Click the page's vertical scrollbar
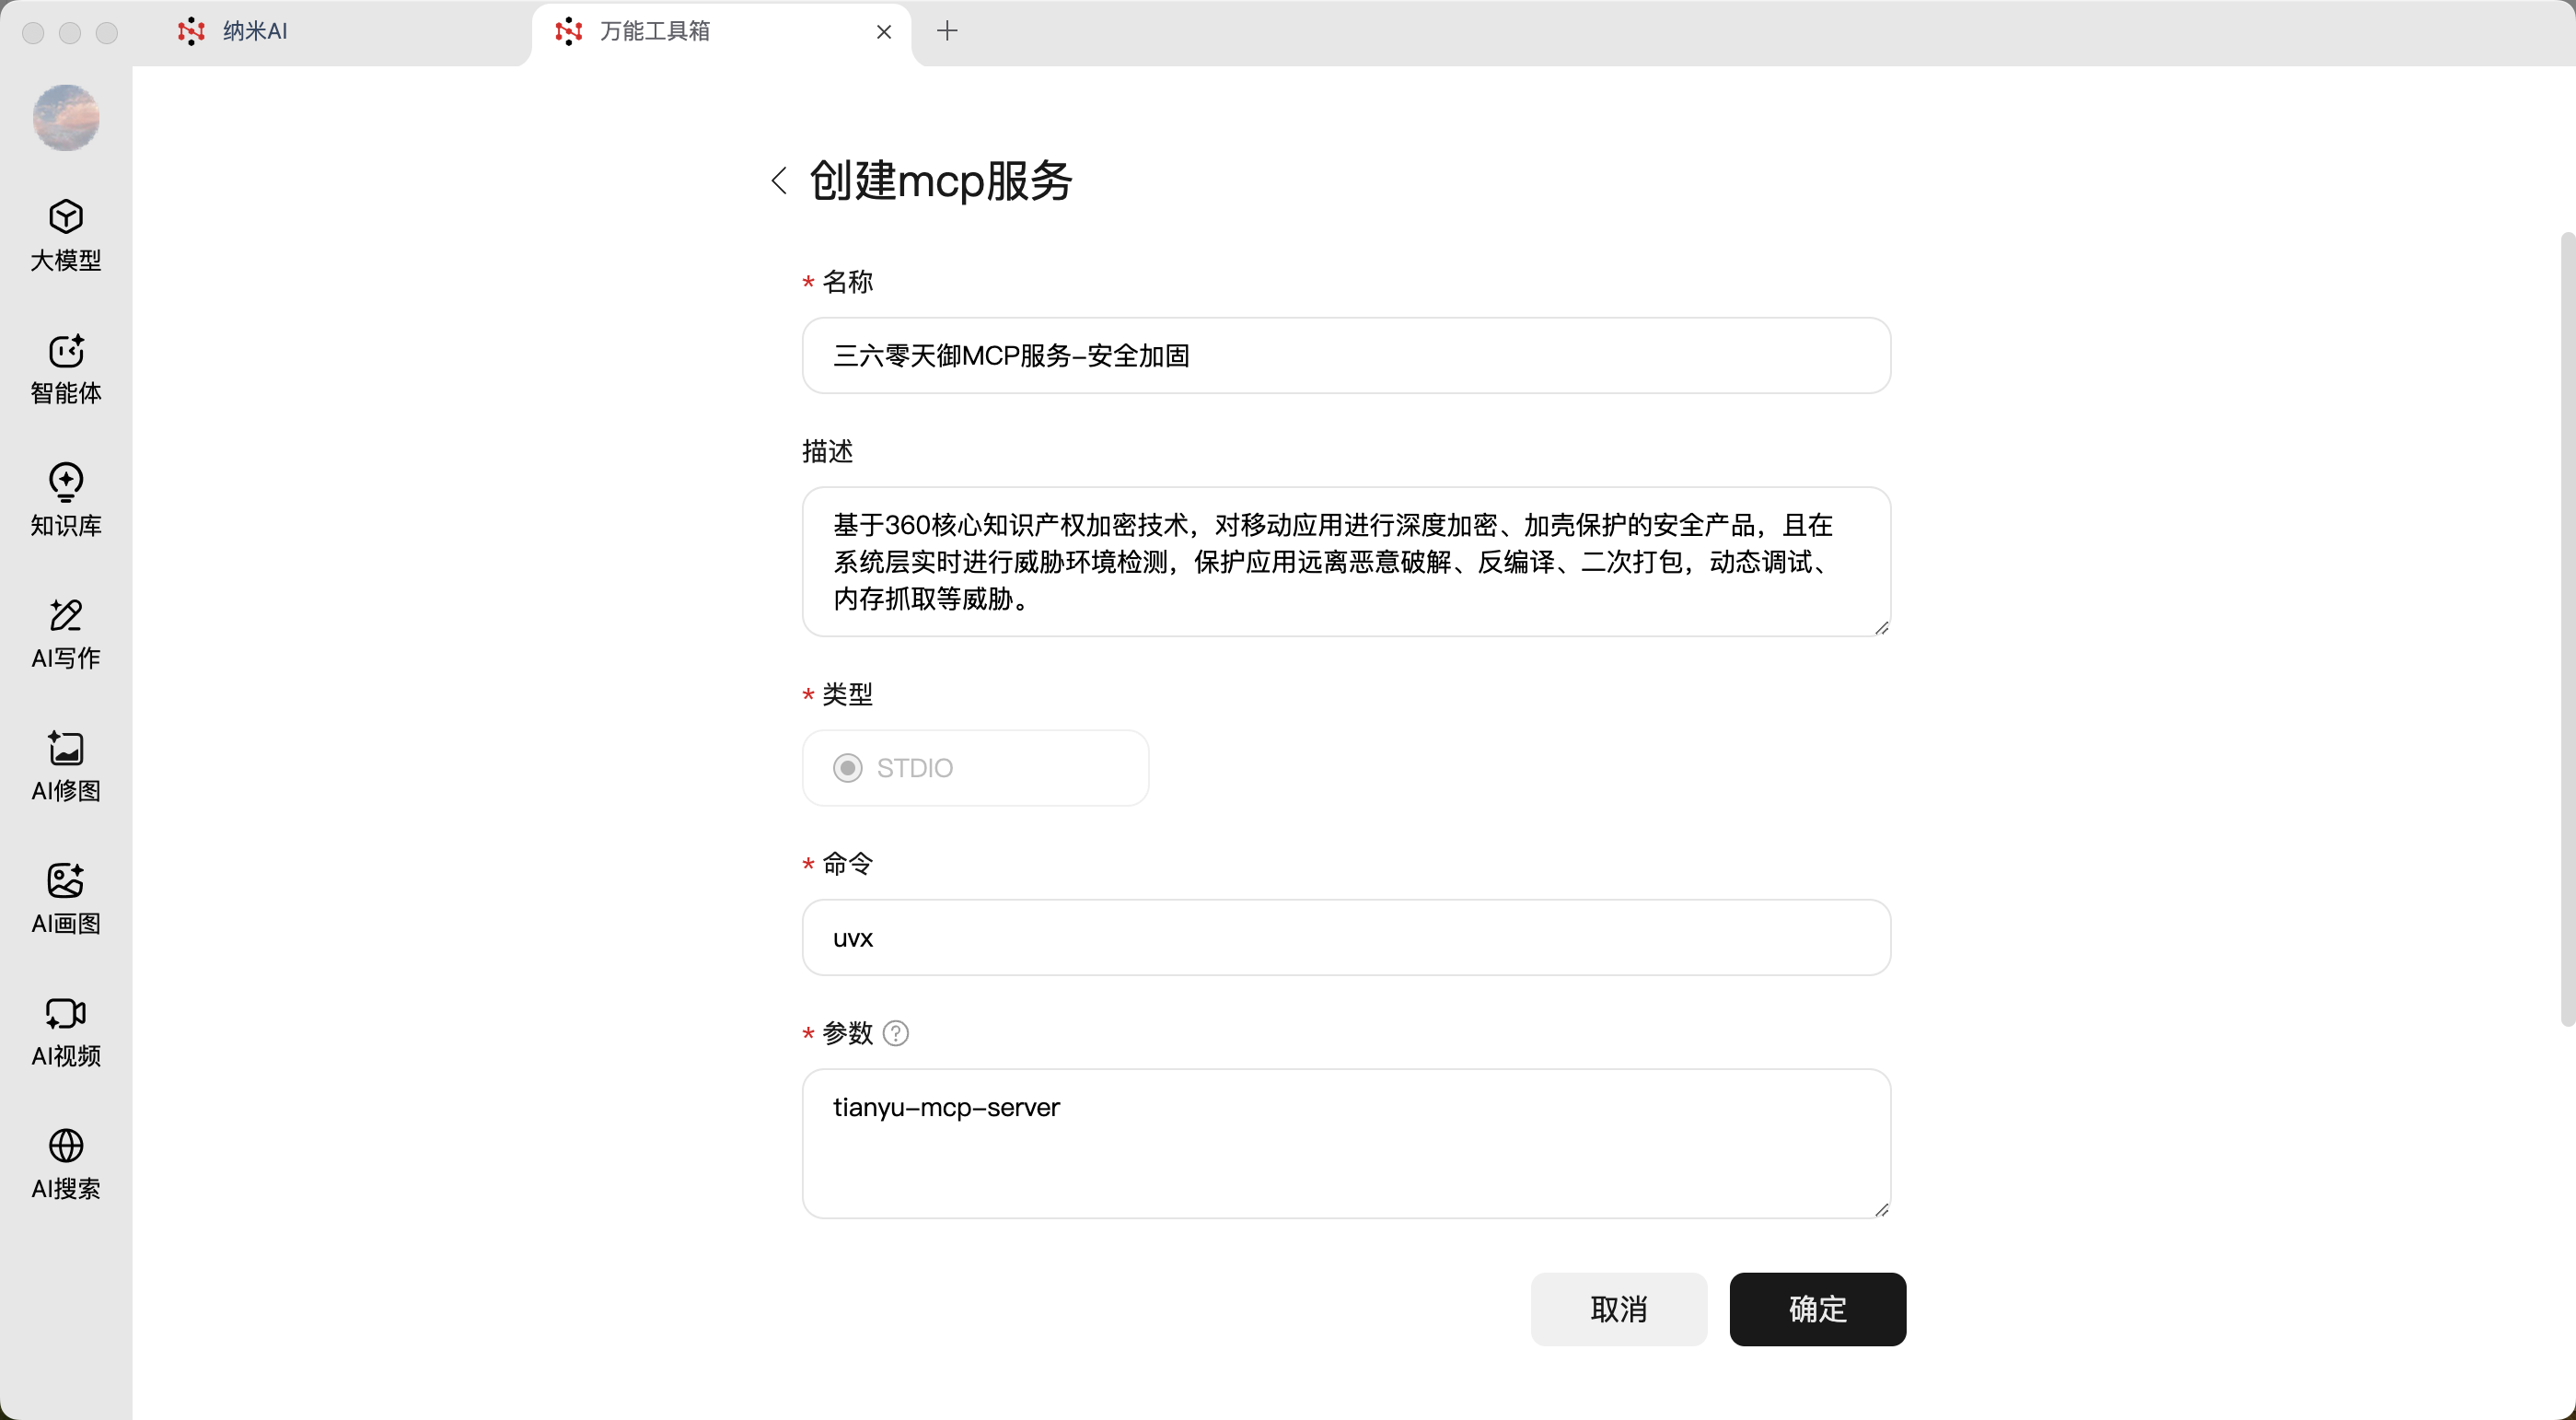Screen dimensions: 2576x1420 pos(2567,630)
